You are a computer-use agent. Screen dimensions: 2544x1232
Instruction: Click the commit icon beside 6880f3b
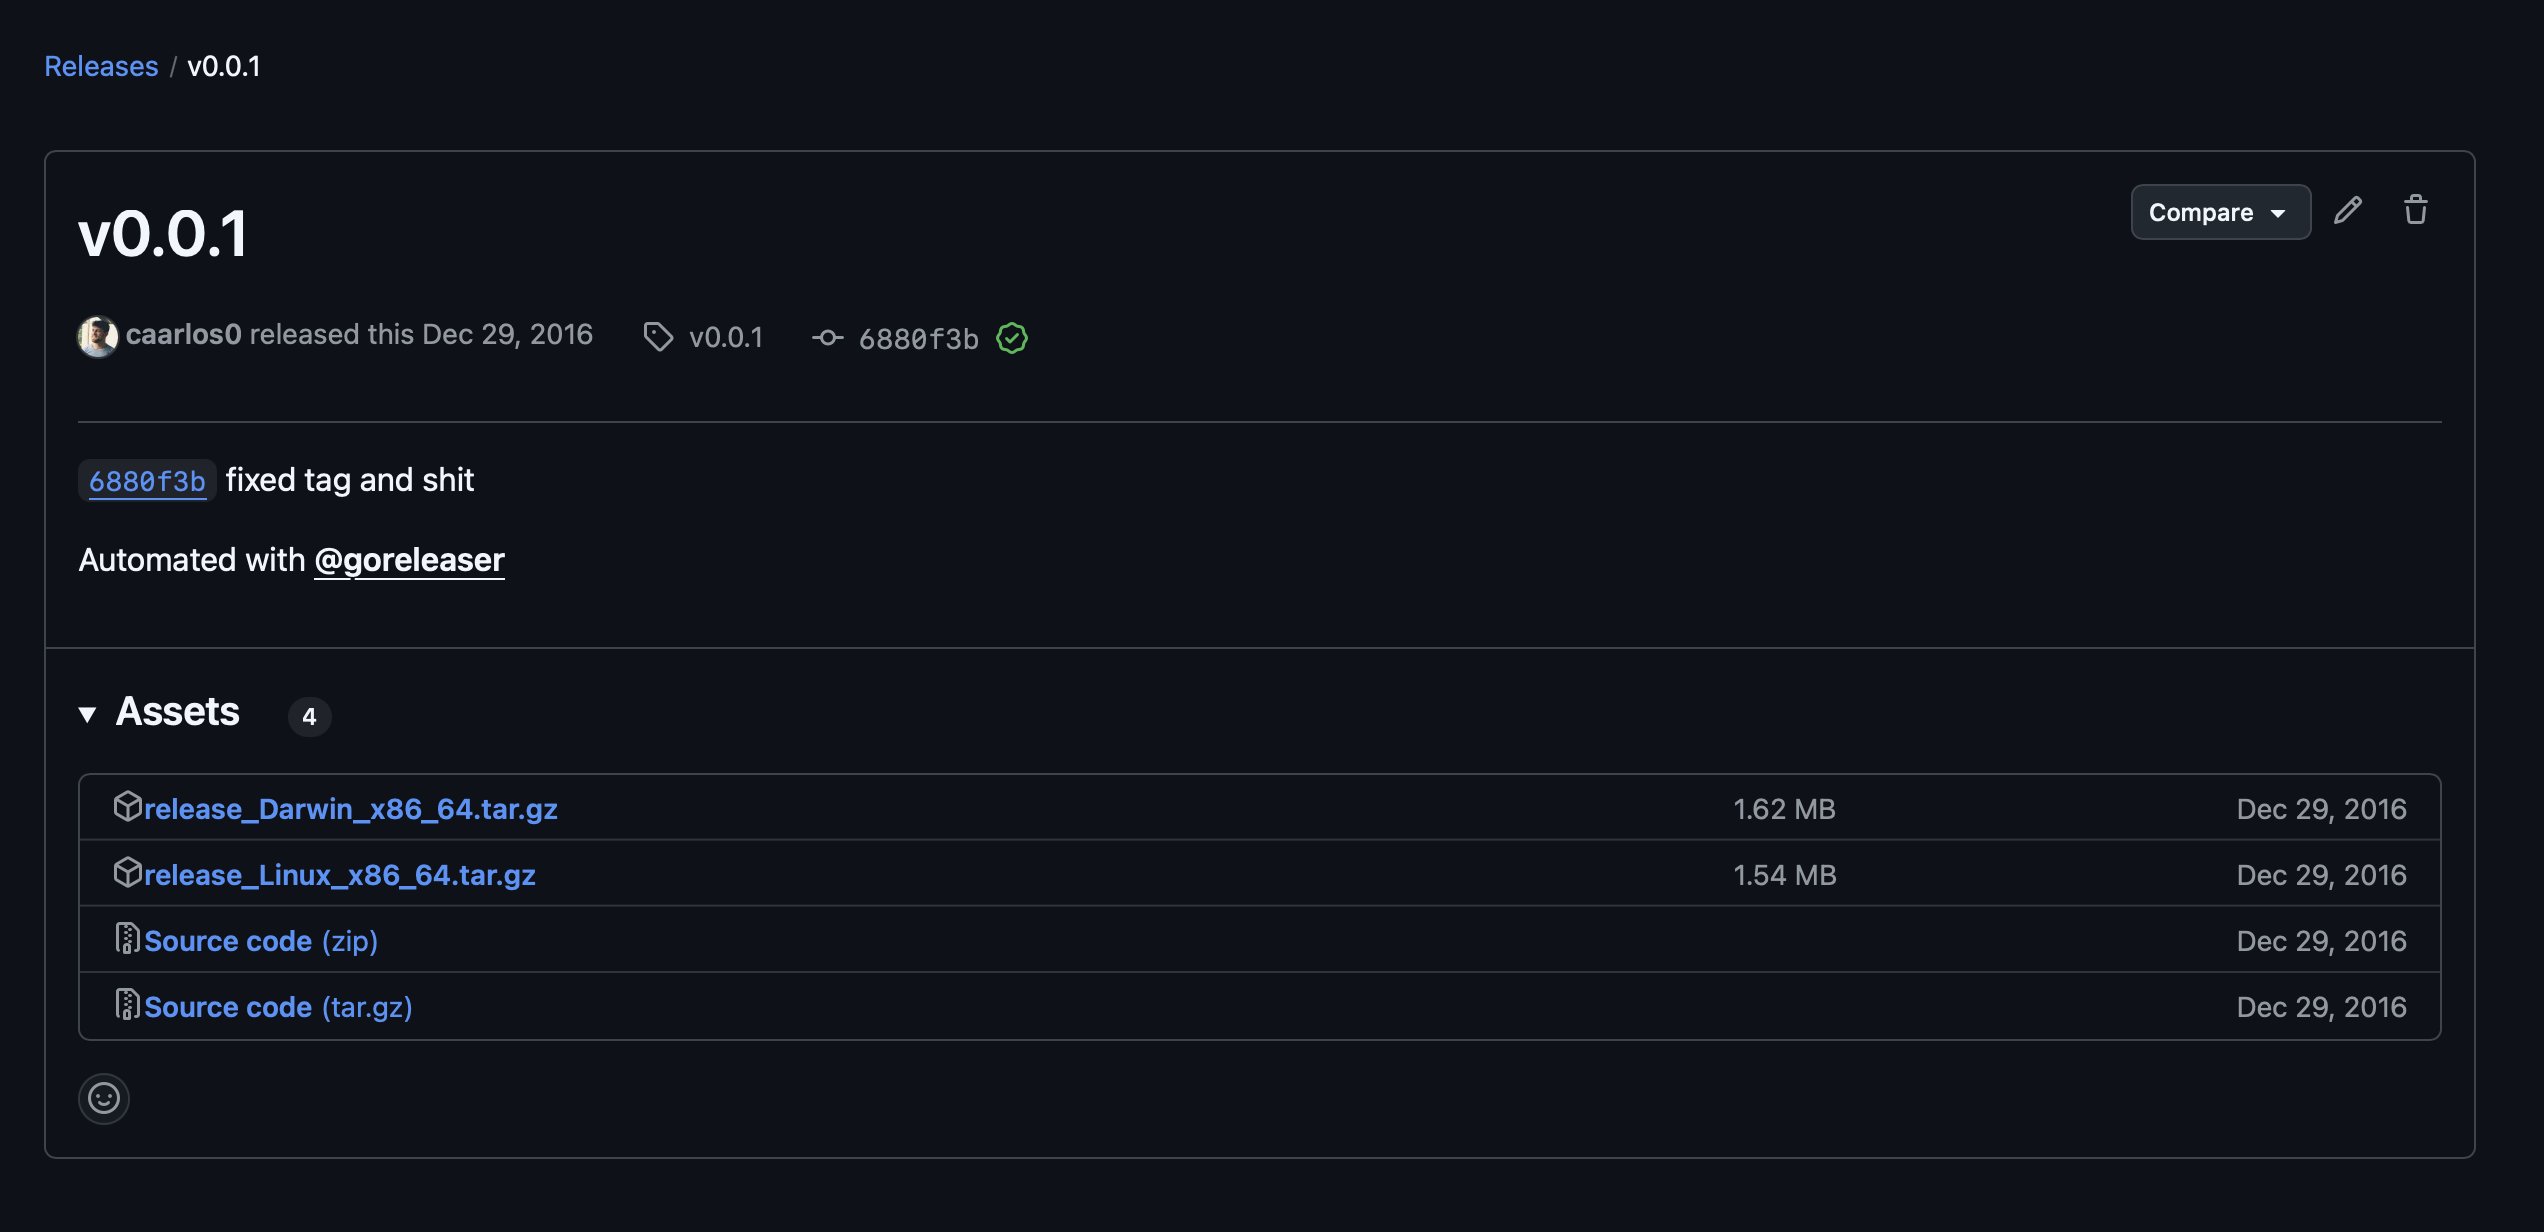tap(827, 338)
